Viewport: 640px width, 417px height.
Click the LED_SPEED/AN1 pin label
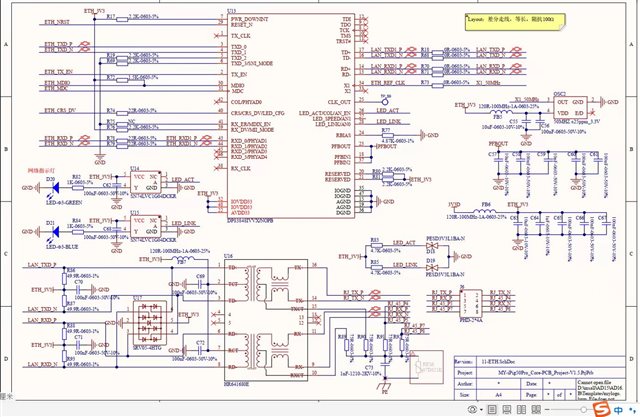point(332,119)
